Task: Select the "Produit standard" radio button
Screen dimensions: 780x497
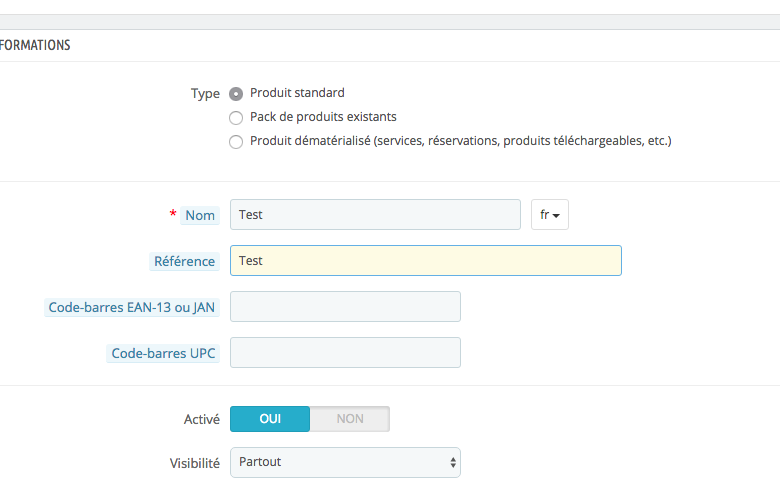Action: [236, 94]
